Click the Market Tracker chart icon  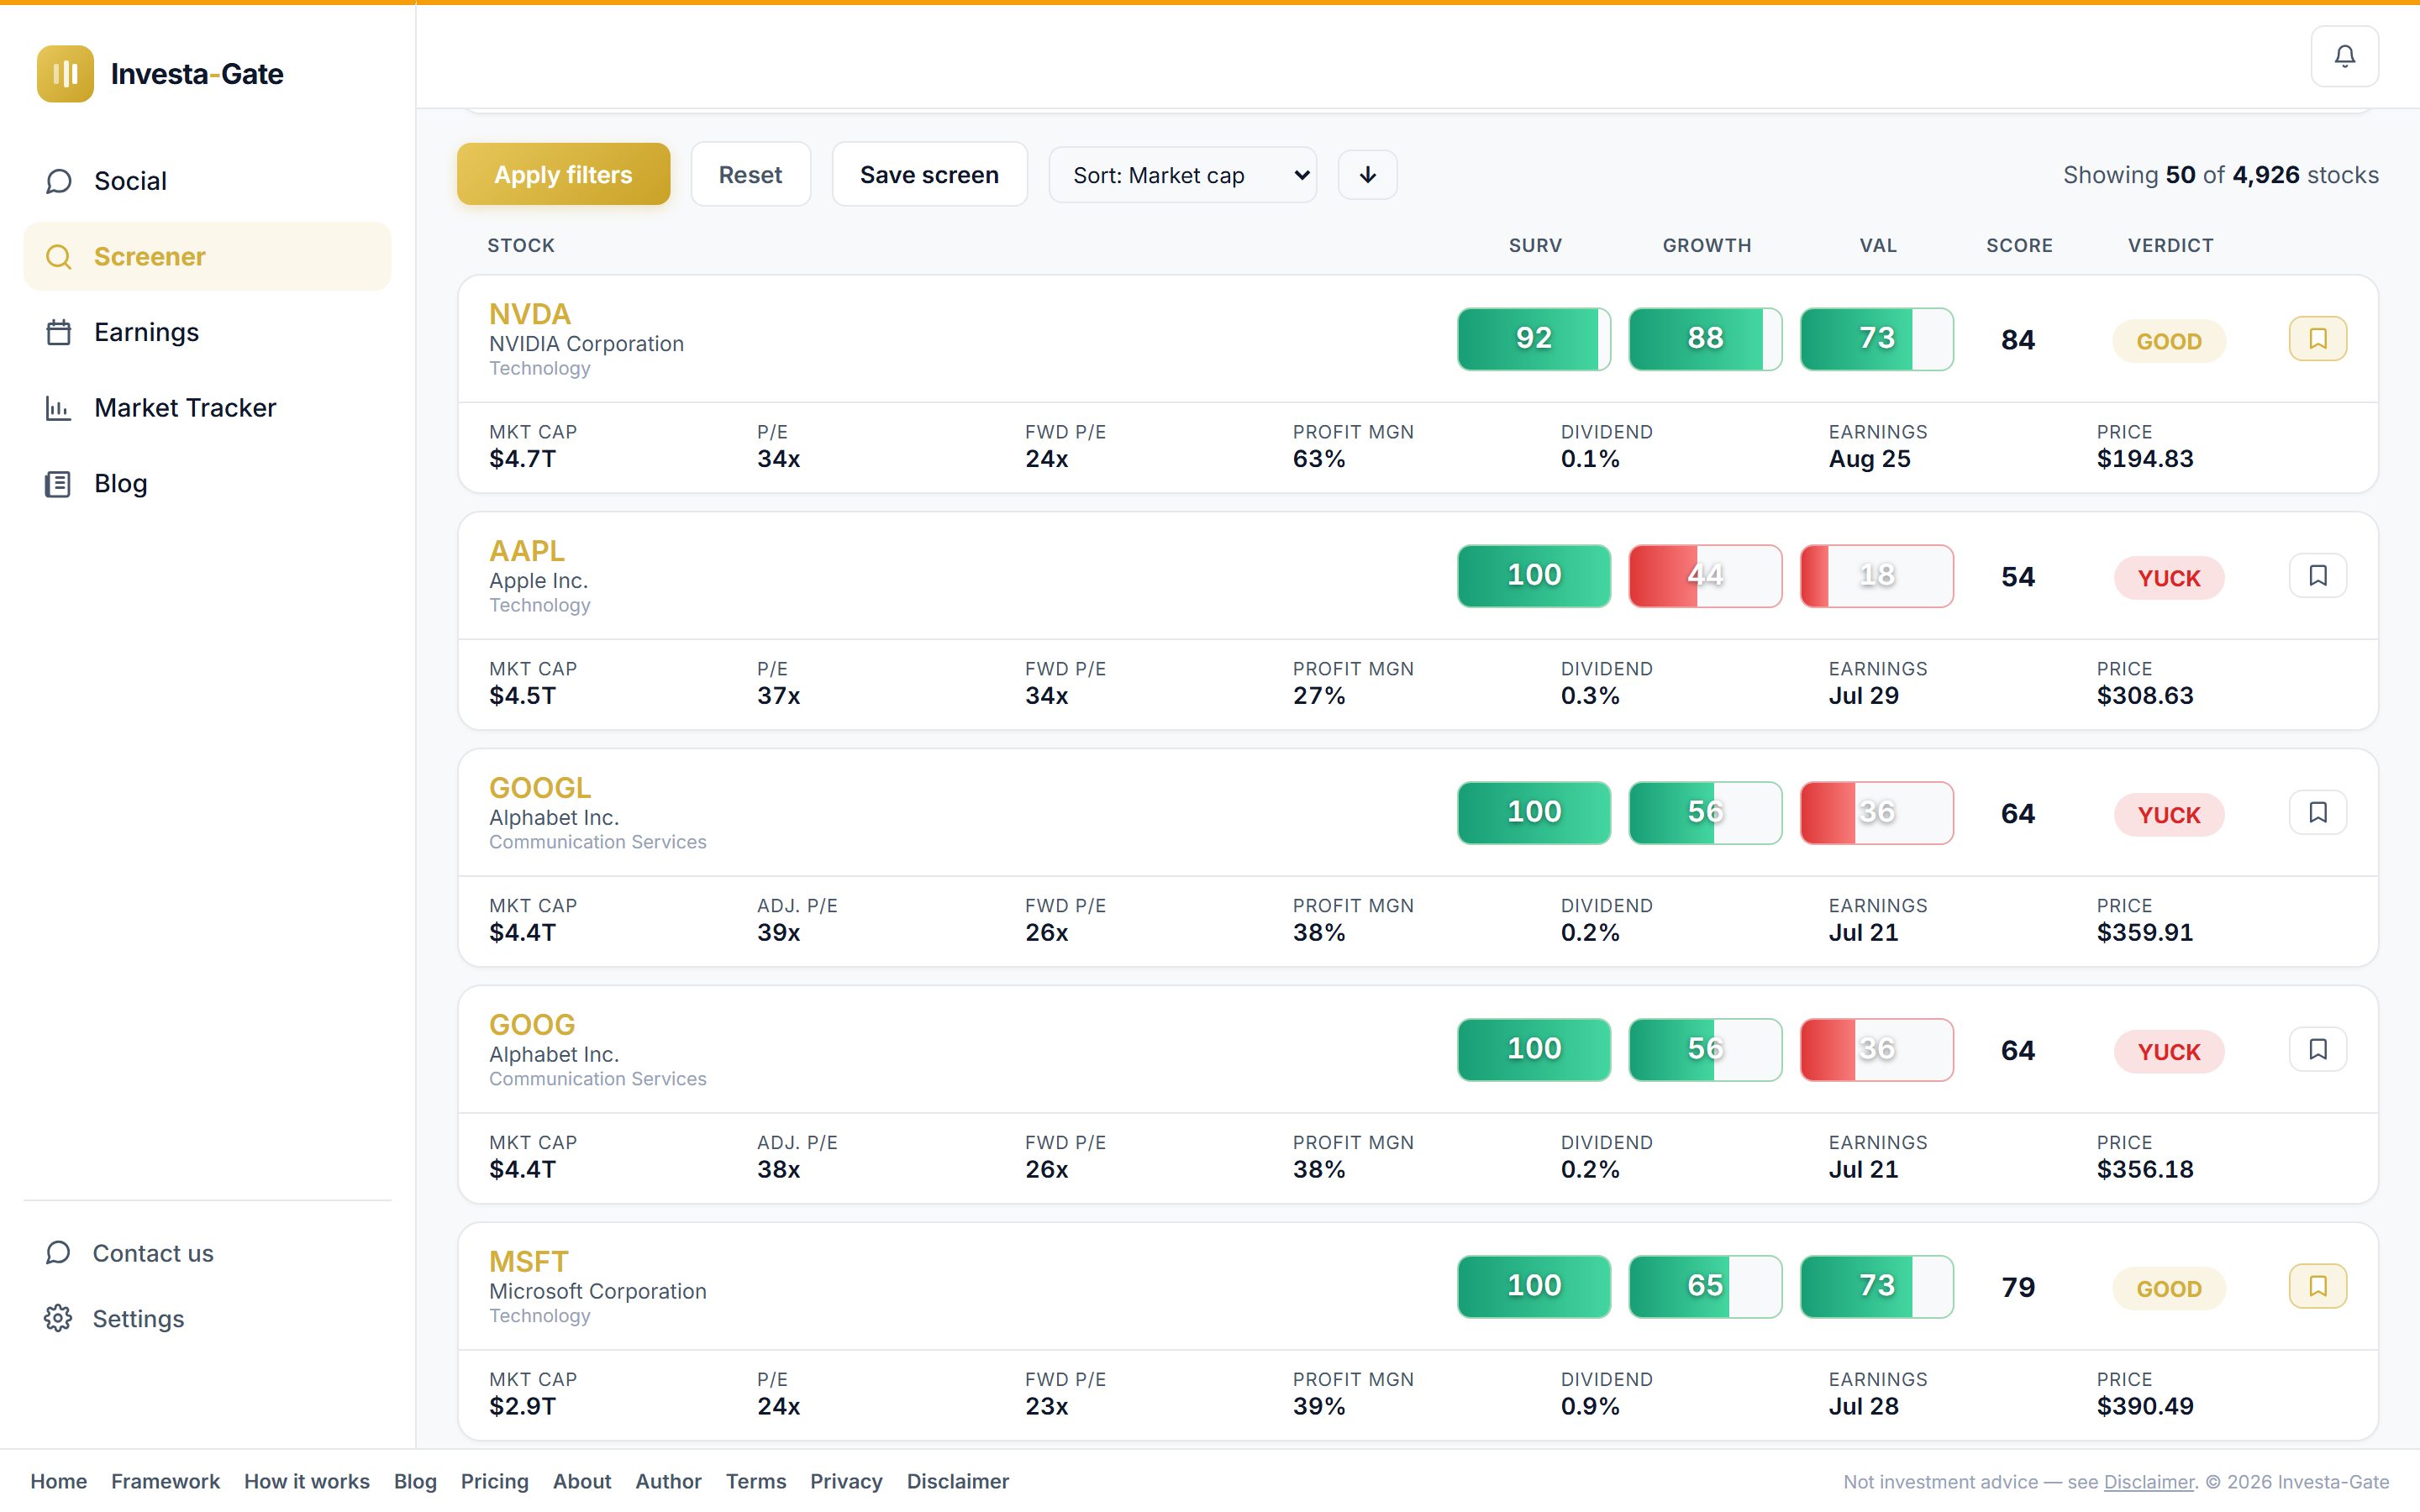pos(59,408)
